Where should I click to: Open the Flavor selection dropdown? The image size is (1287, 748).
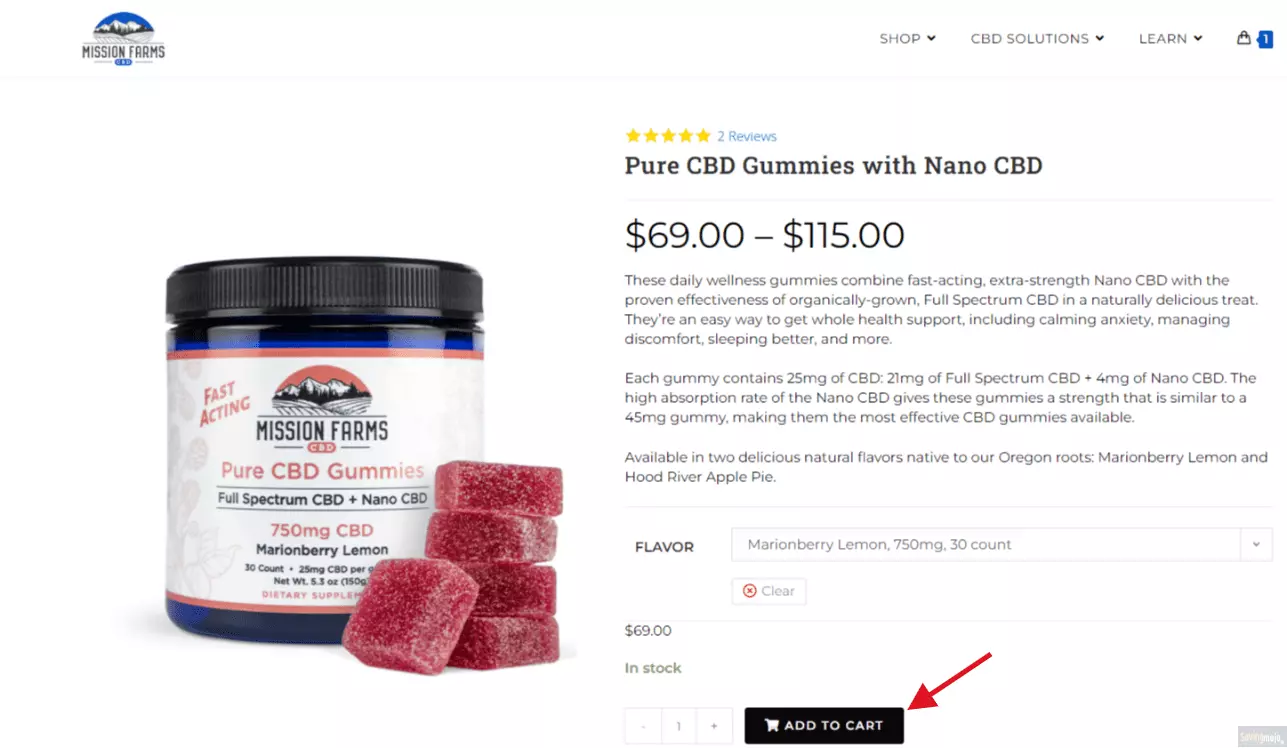[1001, 545]
